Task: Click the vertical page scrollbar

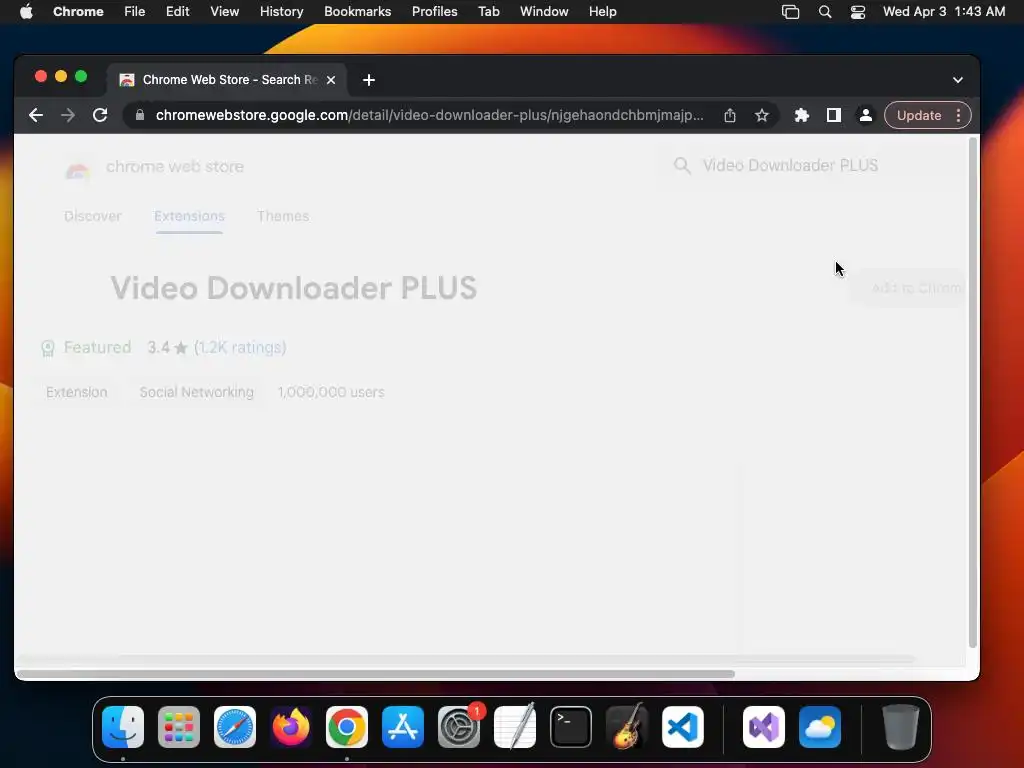Action: (x=972, y=392)
